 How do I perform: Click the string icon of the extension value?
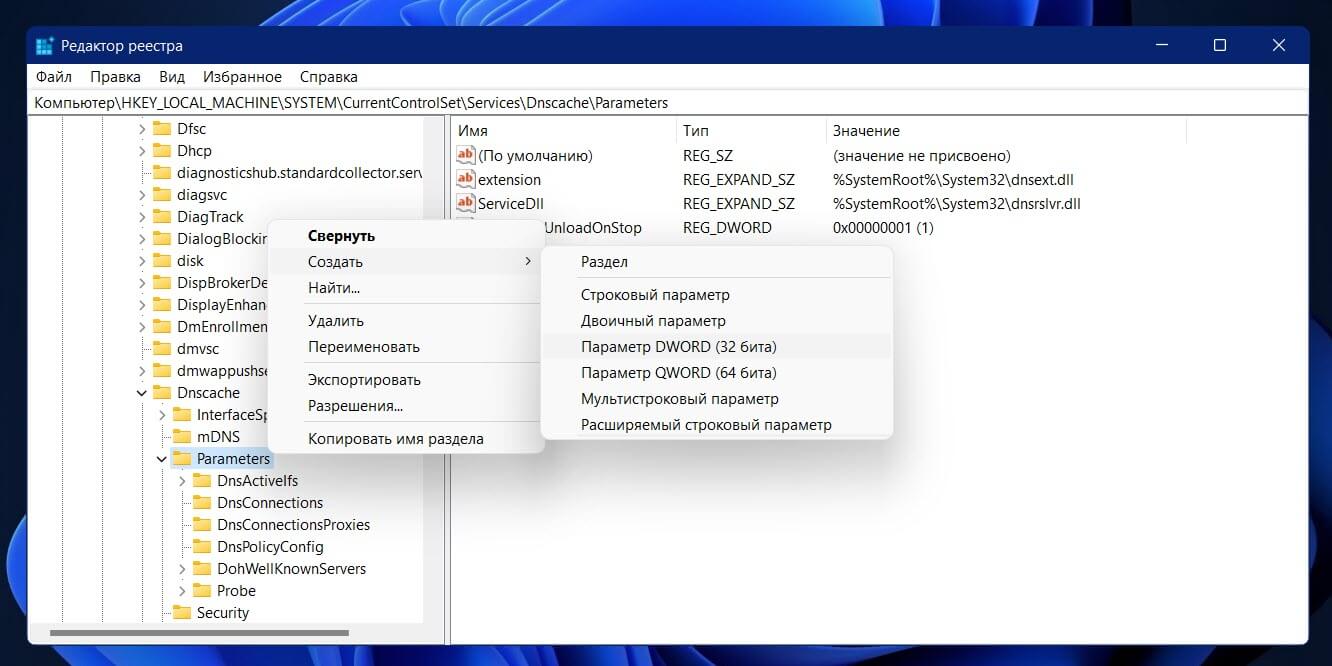(465, 179)
